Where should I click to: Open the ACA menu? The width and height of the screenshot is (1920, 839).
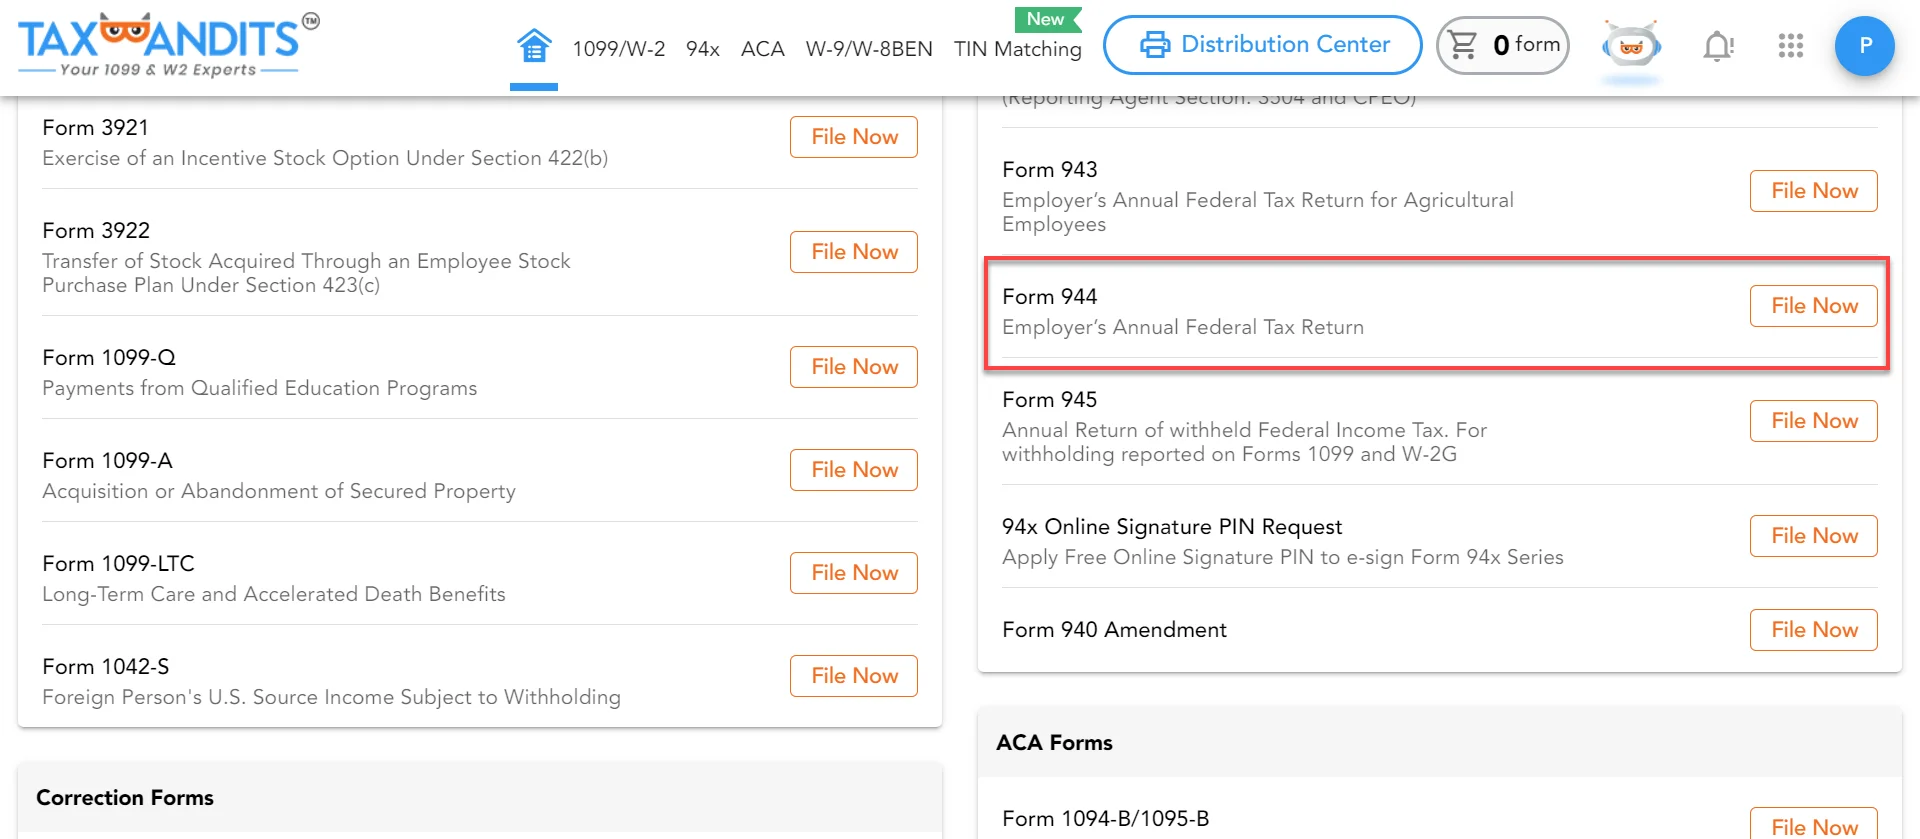coord(763,49)
